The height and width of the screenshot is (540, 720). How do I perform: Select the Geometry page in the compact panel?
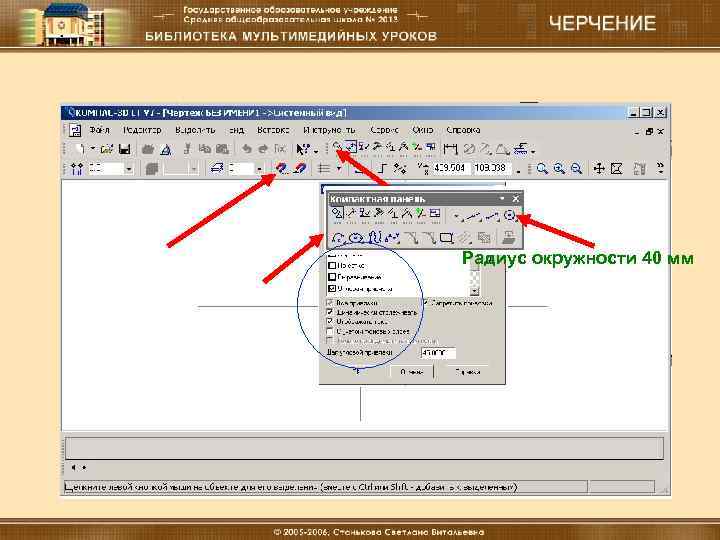338,214
